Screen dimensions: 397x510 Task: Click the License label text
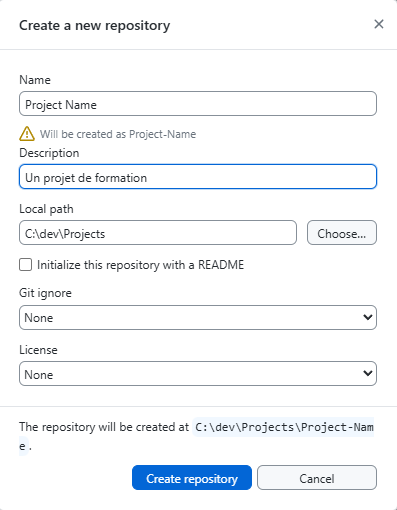[38, 350]
